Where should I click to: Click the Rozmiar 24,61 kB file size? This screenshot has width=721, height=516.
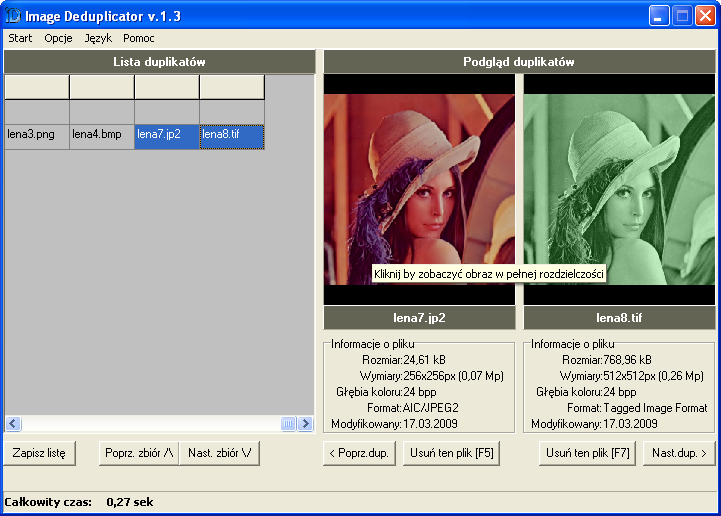(x=404, y=360)
